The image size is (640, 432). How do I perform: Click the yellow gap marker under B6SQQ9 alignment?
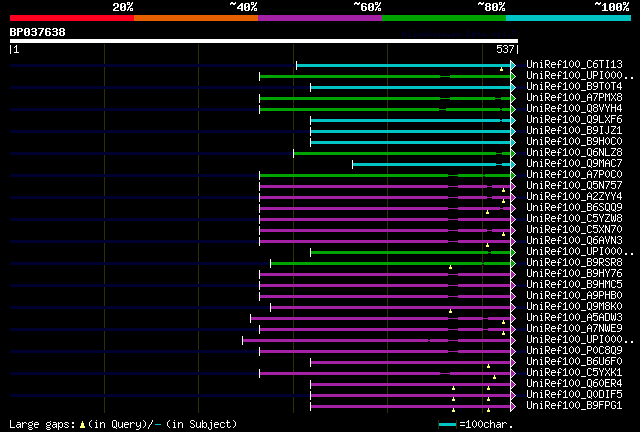487,212
